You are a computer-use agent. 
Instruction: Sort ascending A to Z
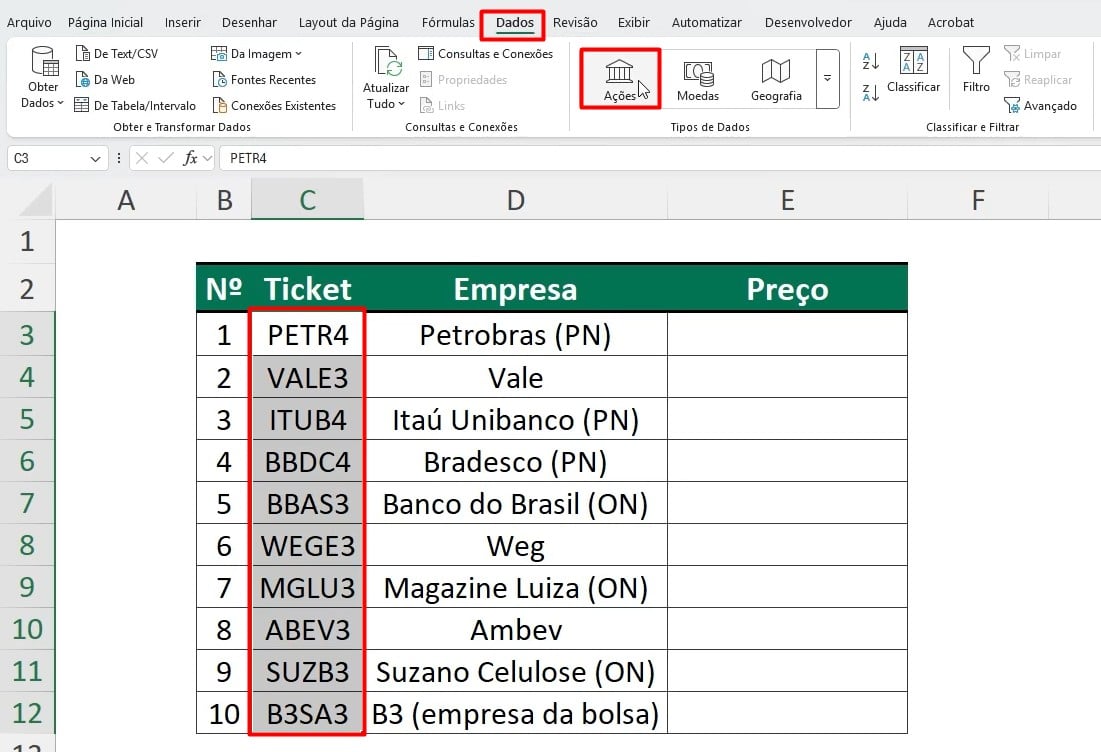pyautogui.click(x=871, y=60)
